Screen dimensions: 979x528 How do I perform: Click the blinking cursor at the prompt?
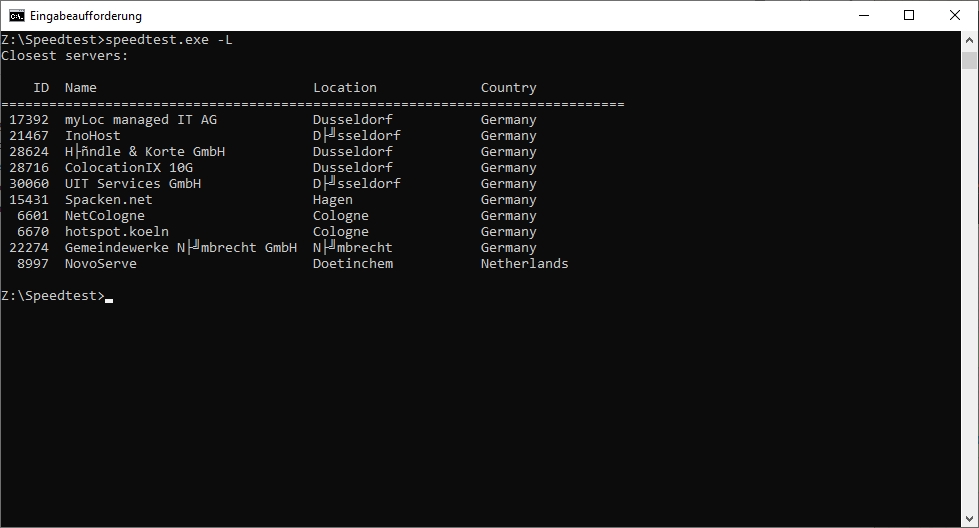(x=109, y=300)
